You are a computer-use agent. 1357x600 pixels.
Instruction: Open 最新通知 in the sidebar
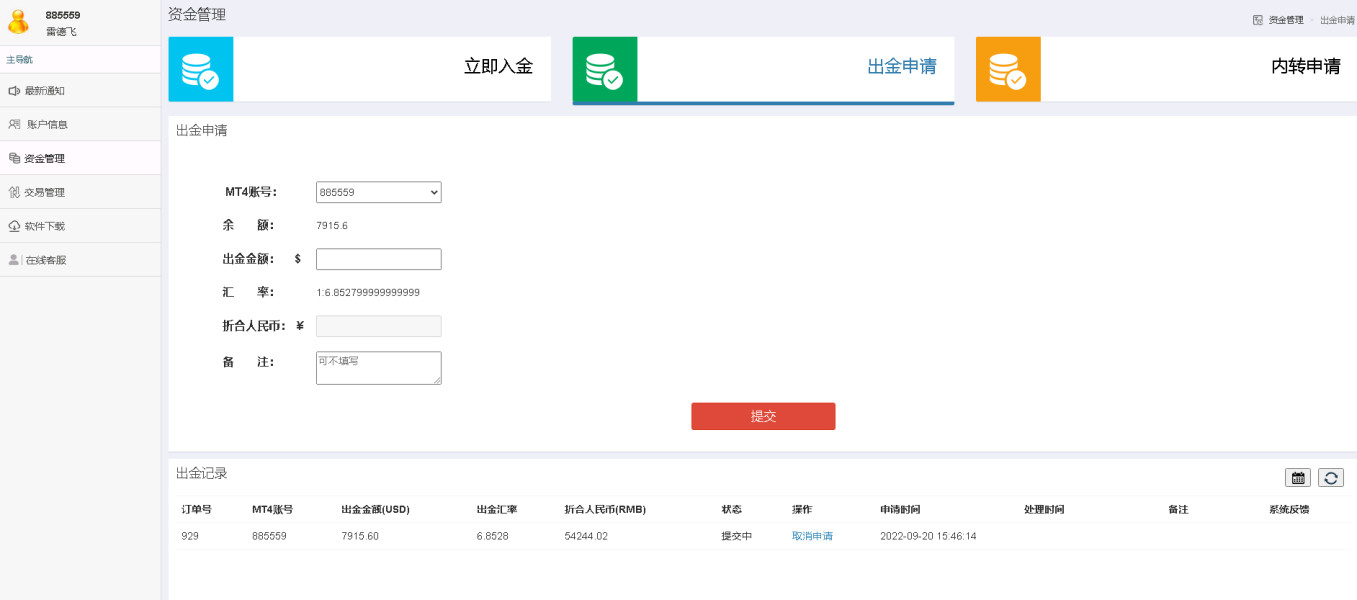point(45,91)
